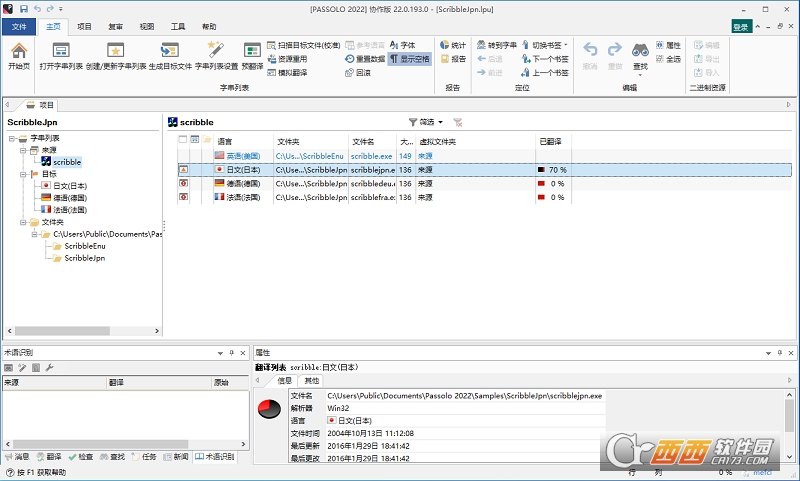Pin the 术语识别 panel
Image resolution: width=800 pixels, height=481 pixels.
[x=231, y=353]
